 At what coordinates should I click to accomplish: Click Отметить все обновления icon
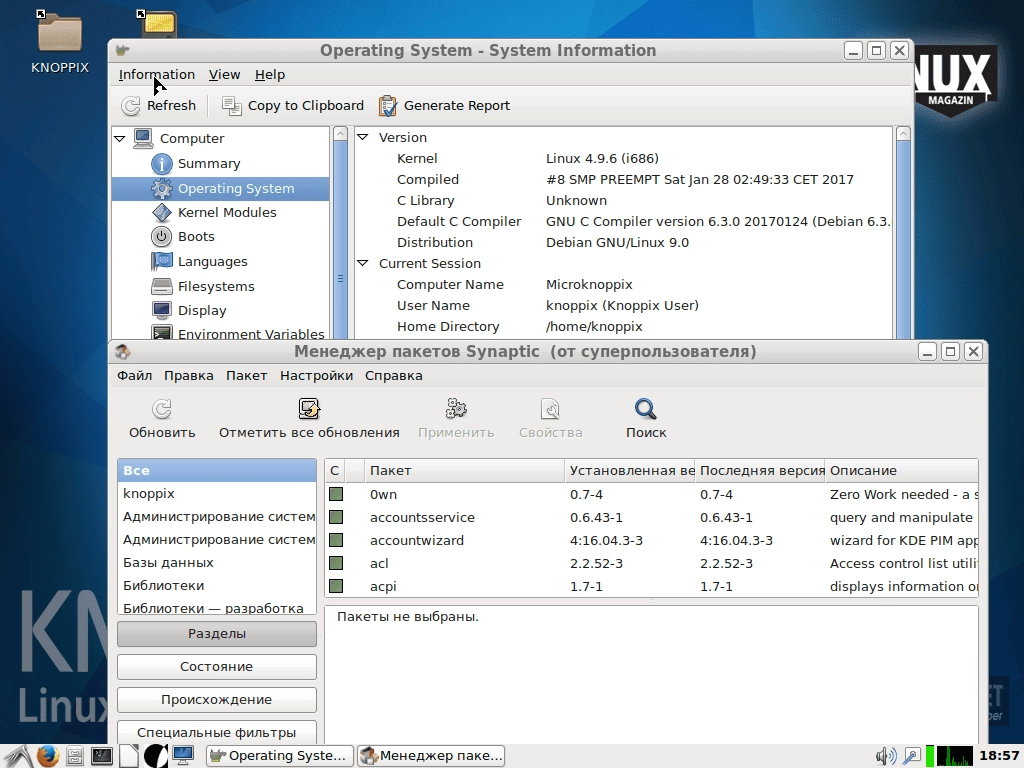(x=309, y=409)
